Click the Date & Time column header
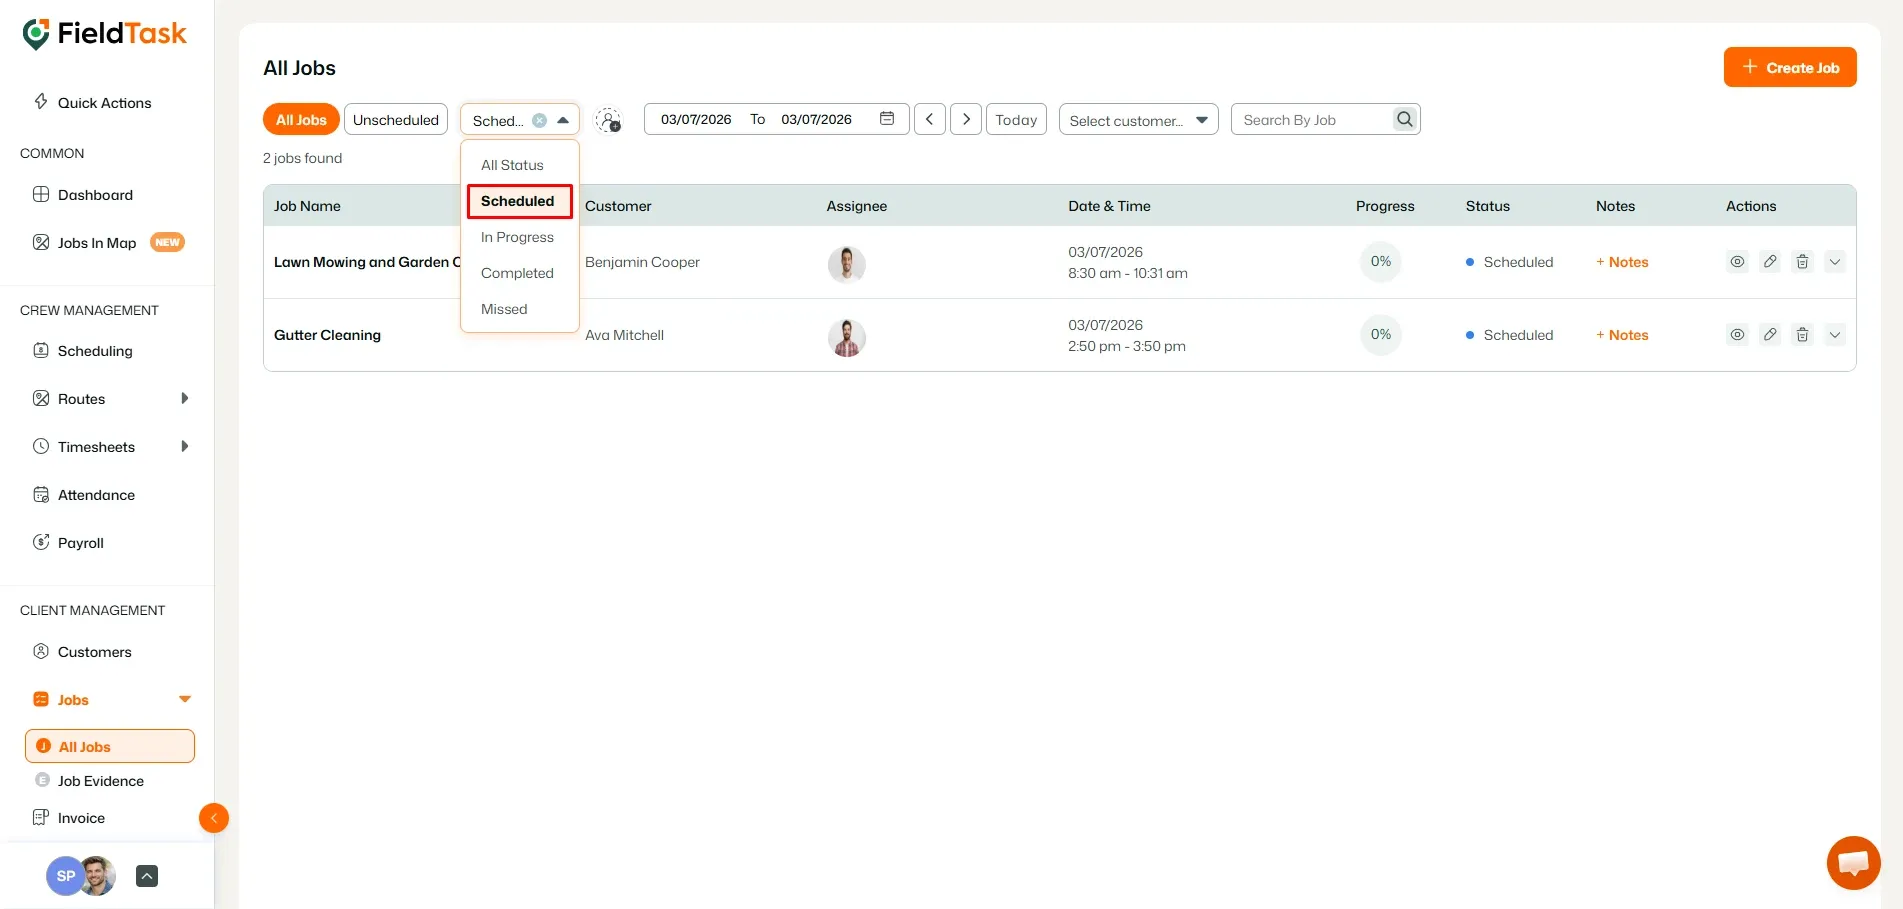1903x909 pixels. coord(1109,205)
